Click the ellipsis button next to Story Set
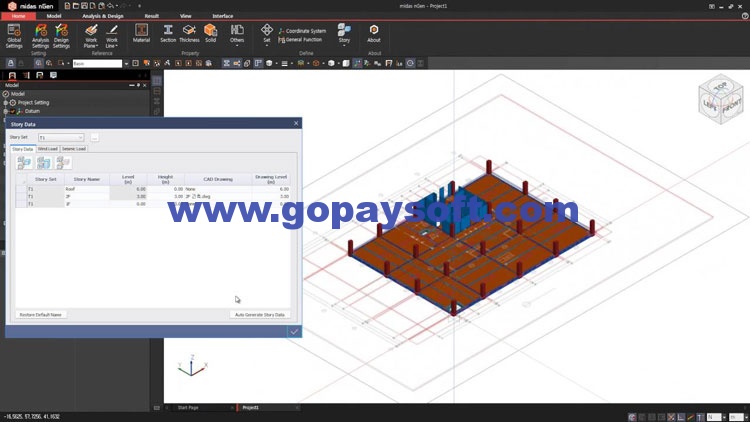This screenshot has height=422, width=750. (95, 138)
